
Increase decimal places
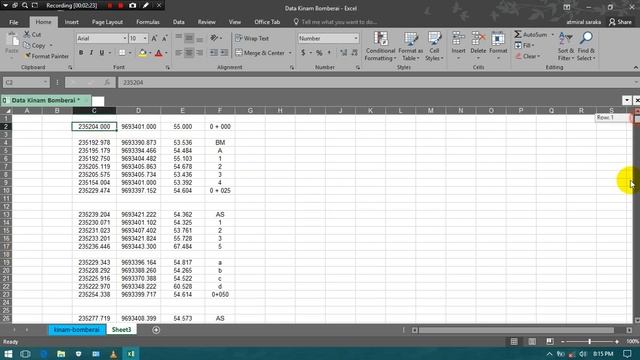click(x=344, y=53)
